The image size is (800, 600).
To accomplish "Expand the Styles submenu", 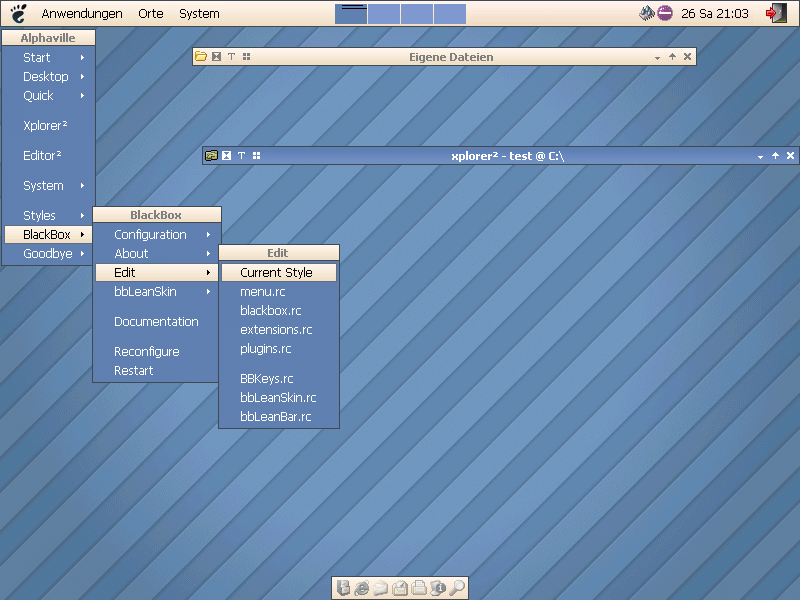I will click(x=49, y=215).
